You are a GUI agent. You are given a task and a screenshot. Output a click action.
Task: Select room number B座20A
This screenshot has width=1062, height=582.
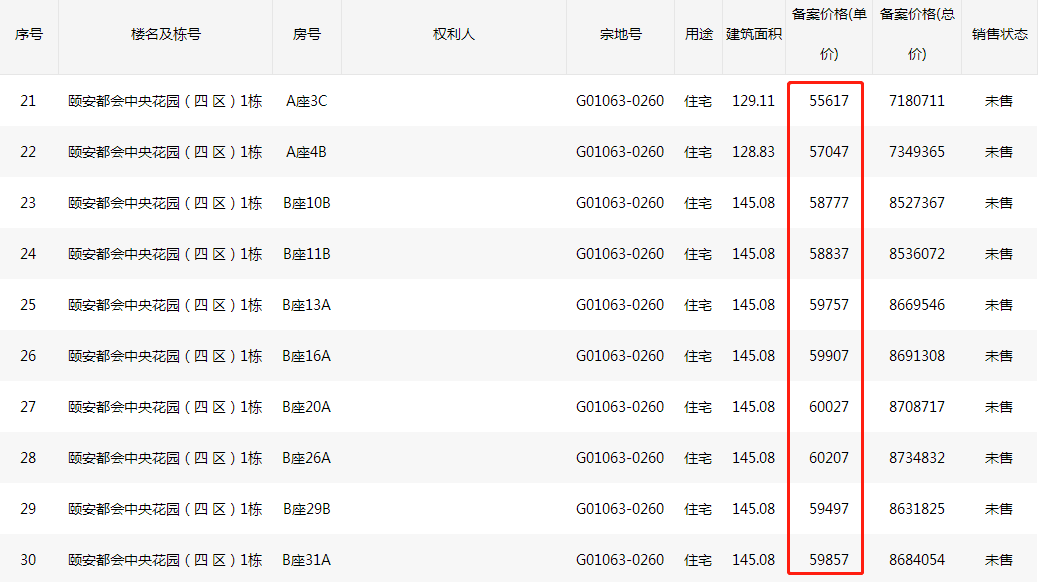(307, 407)
